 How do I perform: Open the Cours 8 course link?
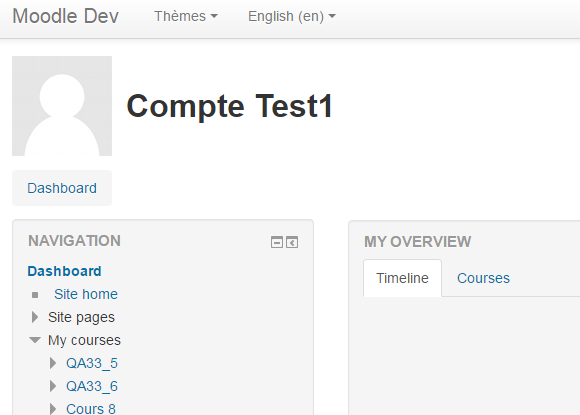tap(91, 409)
